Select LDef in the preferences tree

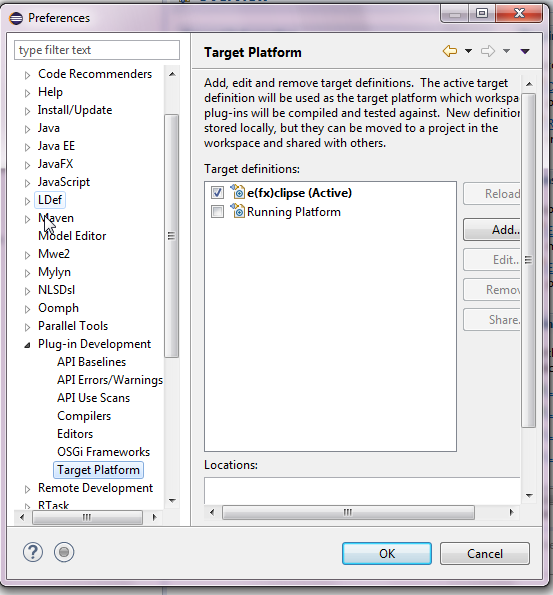(x=50, y=200)
